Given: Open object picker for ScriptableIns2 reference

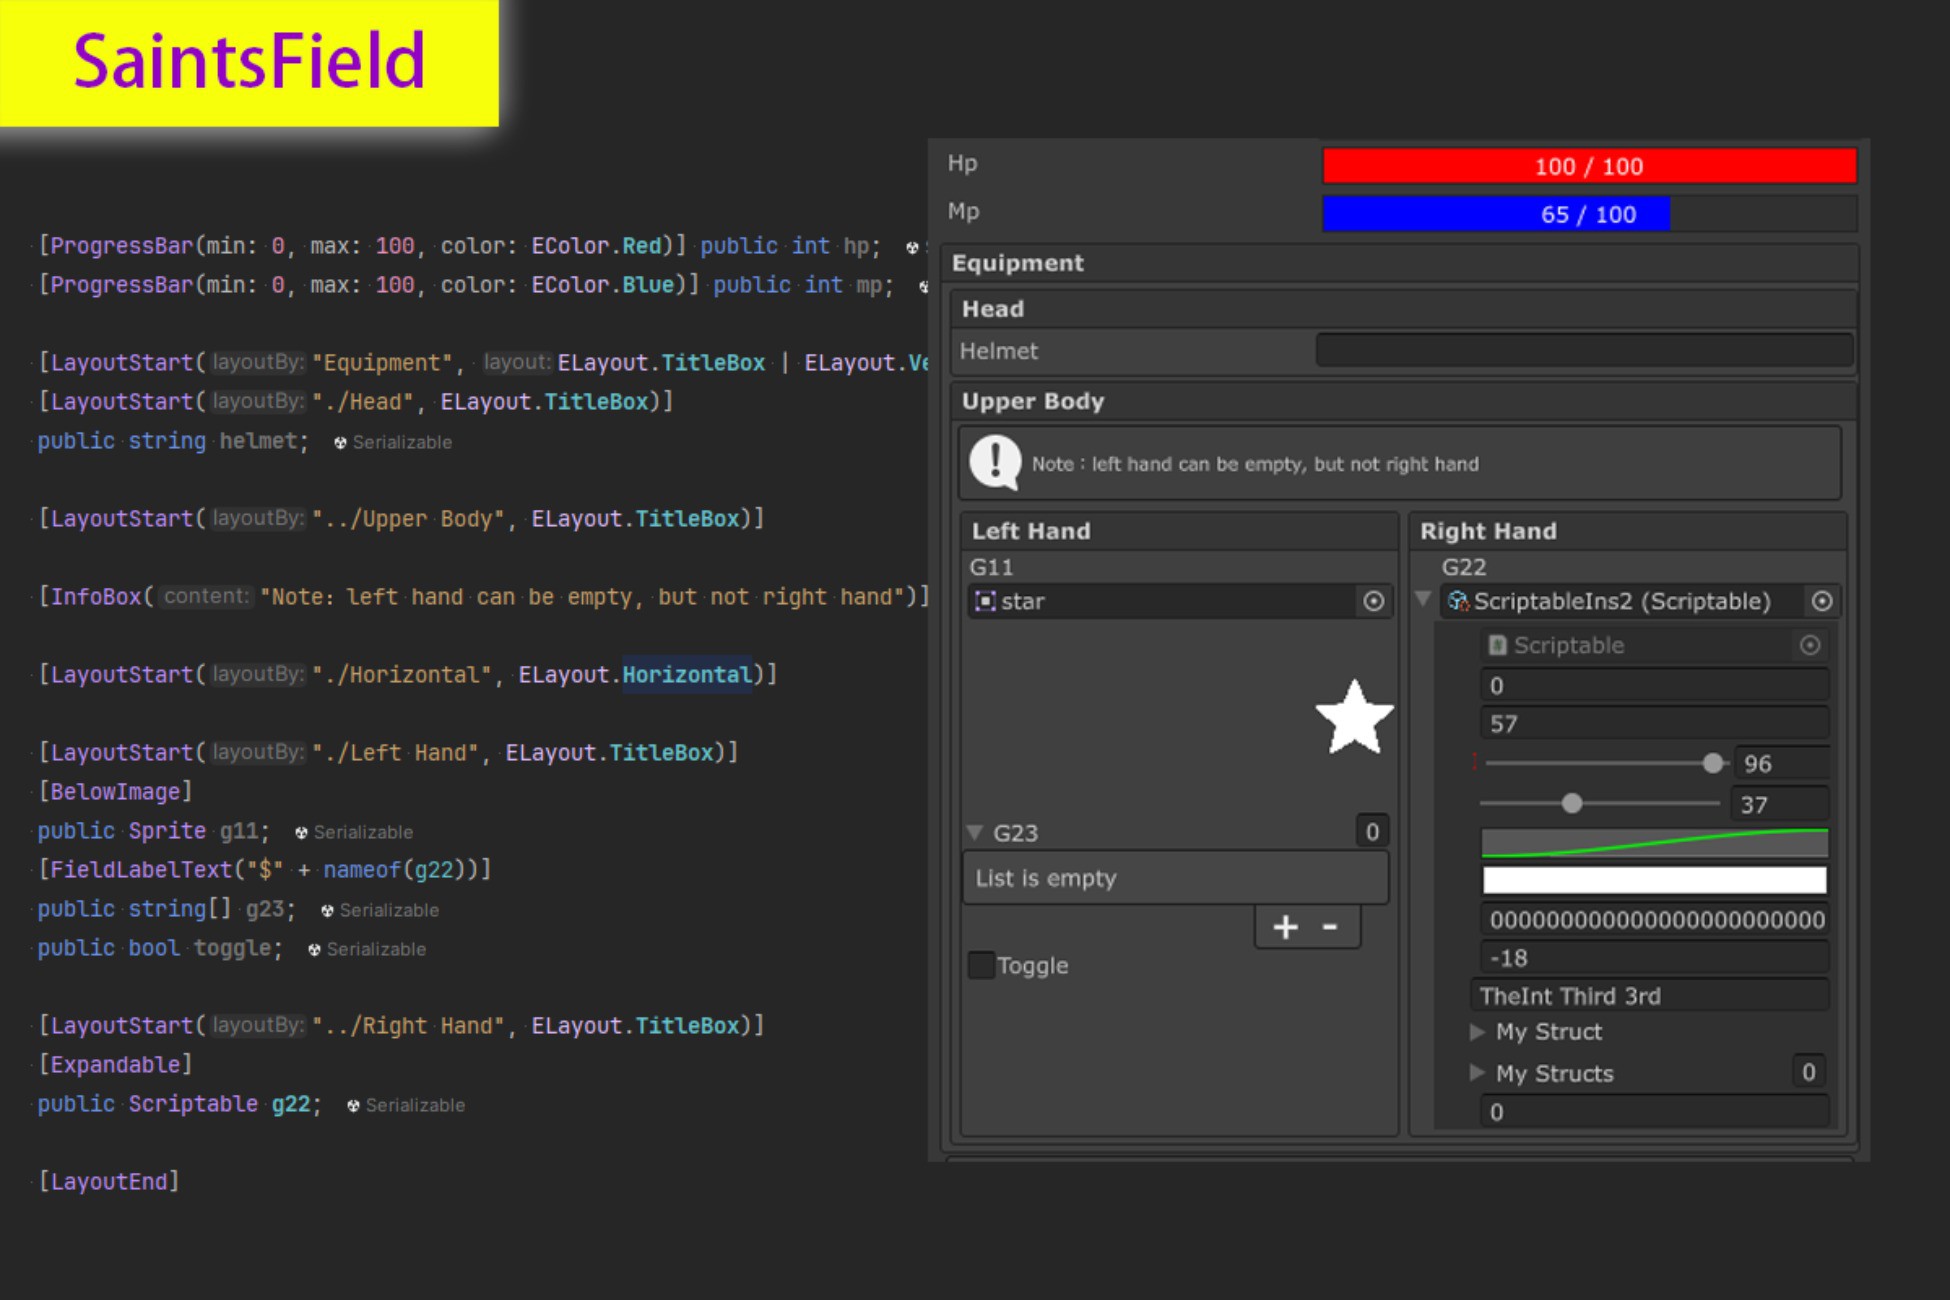Looking at the screenshot, I should click(x=1823, y=601).
